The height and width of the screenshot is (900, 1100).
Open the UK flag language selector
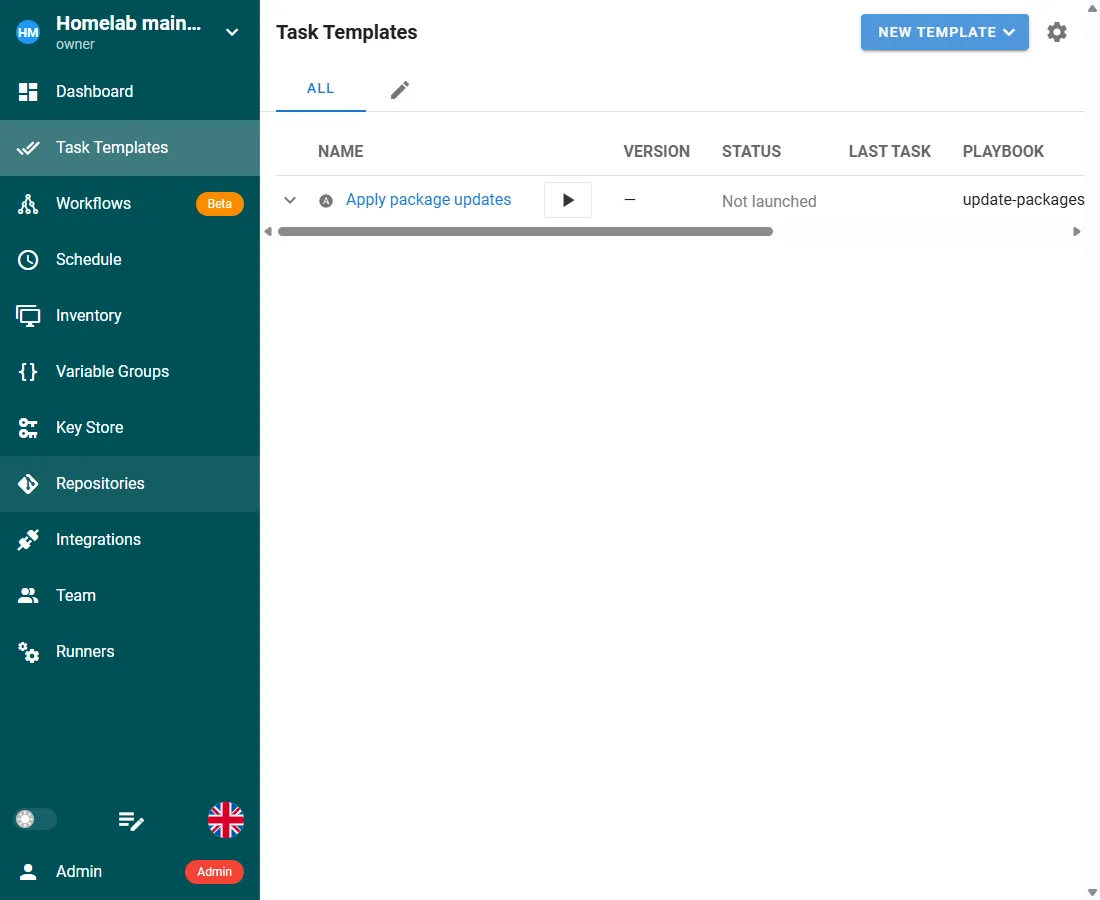pos(226,820)
